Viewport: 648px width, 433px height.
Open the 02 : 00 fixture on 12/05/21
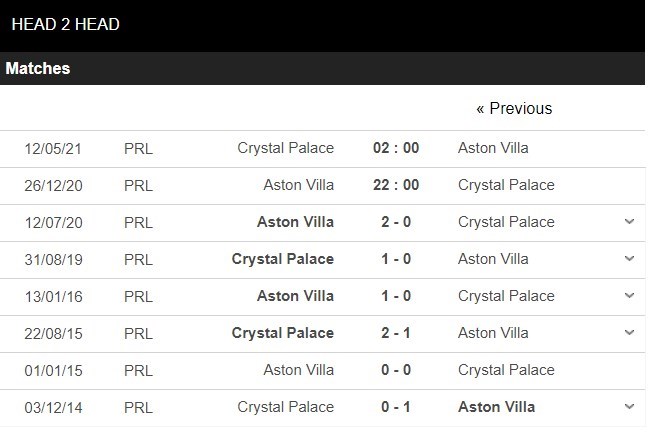396,148
